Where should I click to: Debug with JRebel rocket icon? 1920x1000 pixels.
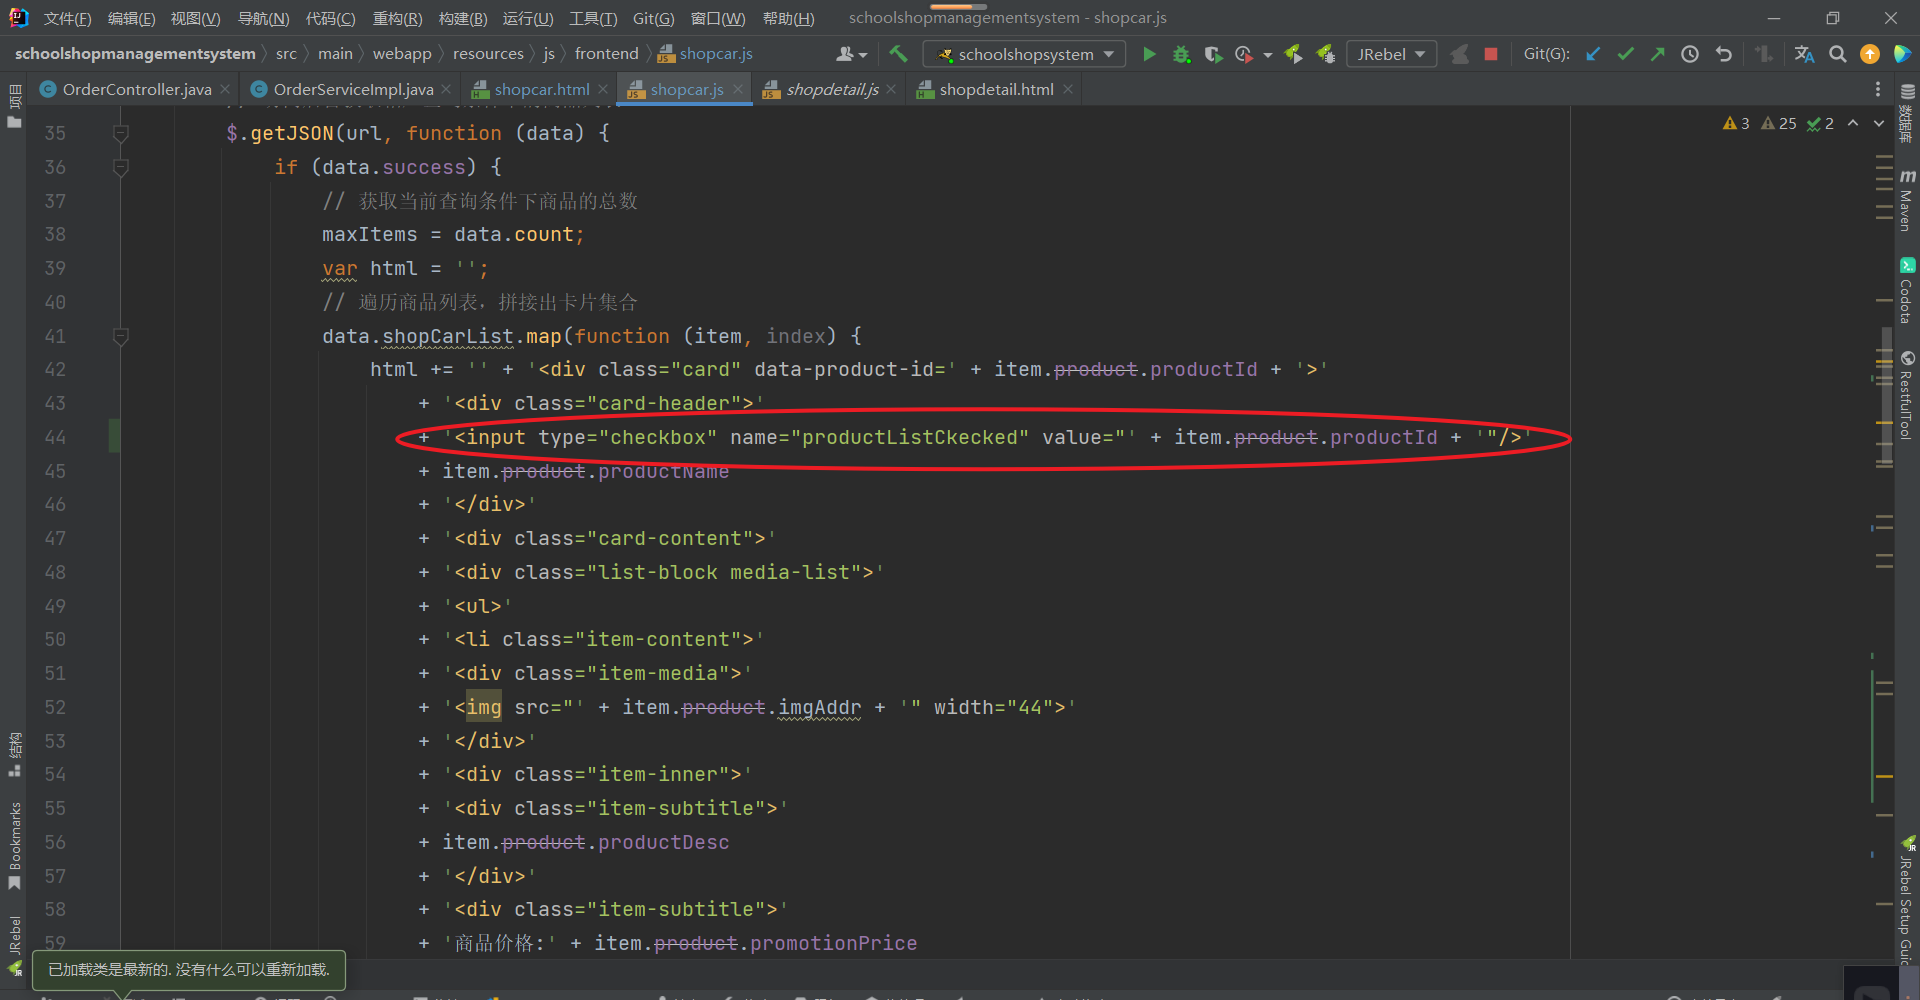[x=1326, y=54]
